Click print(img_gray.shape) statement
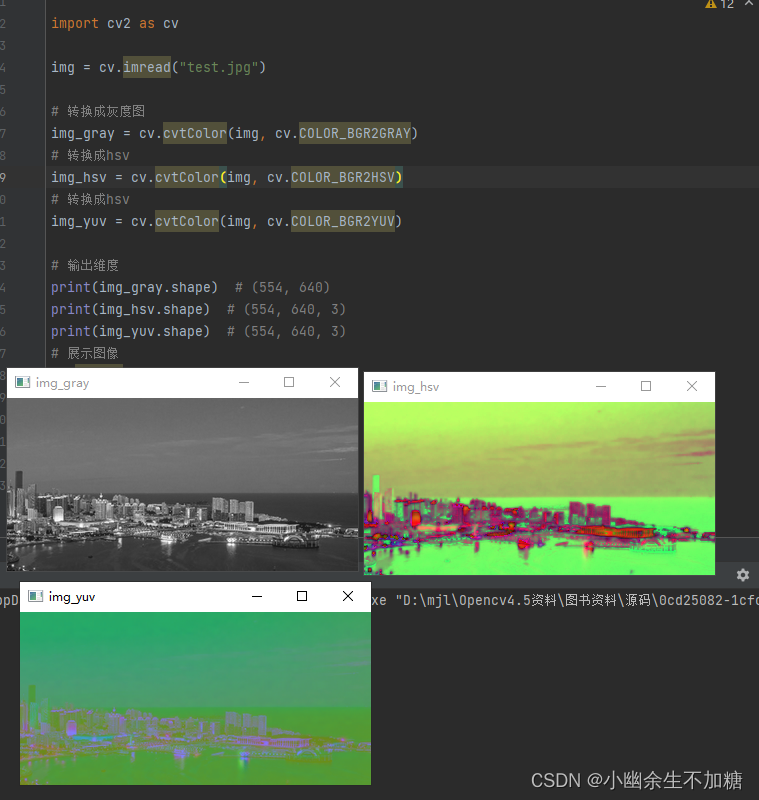Screen dimensions: 759x800 (x=134, y=287)
